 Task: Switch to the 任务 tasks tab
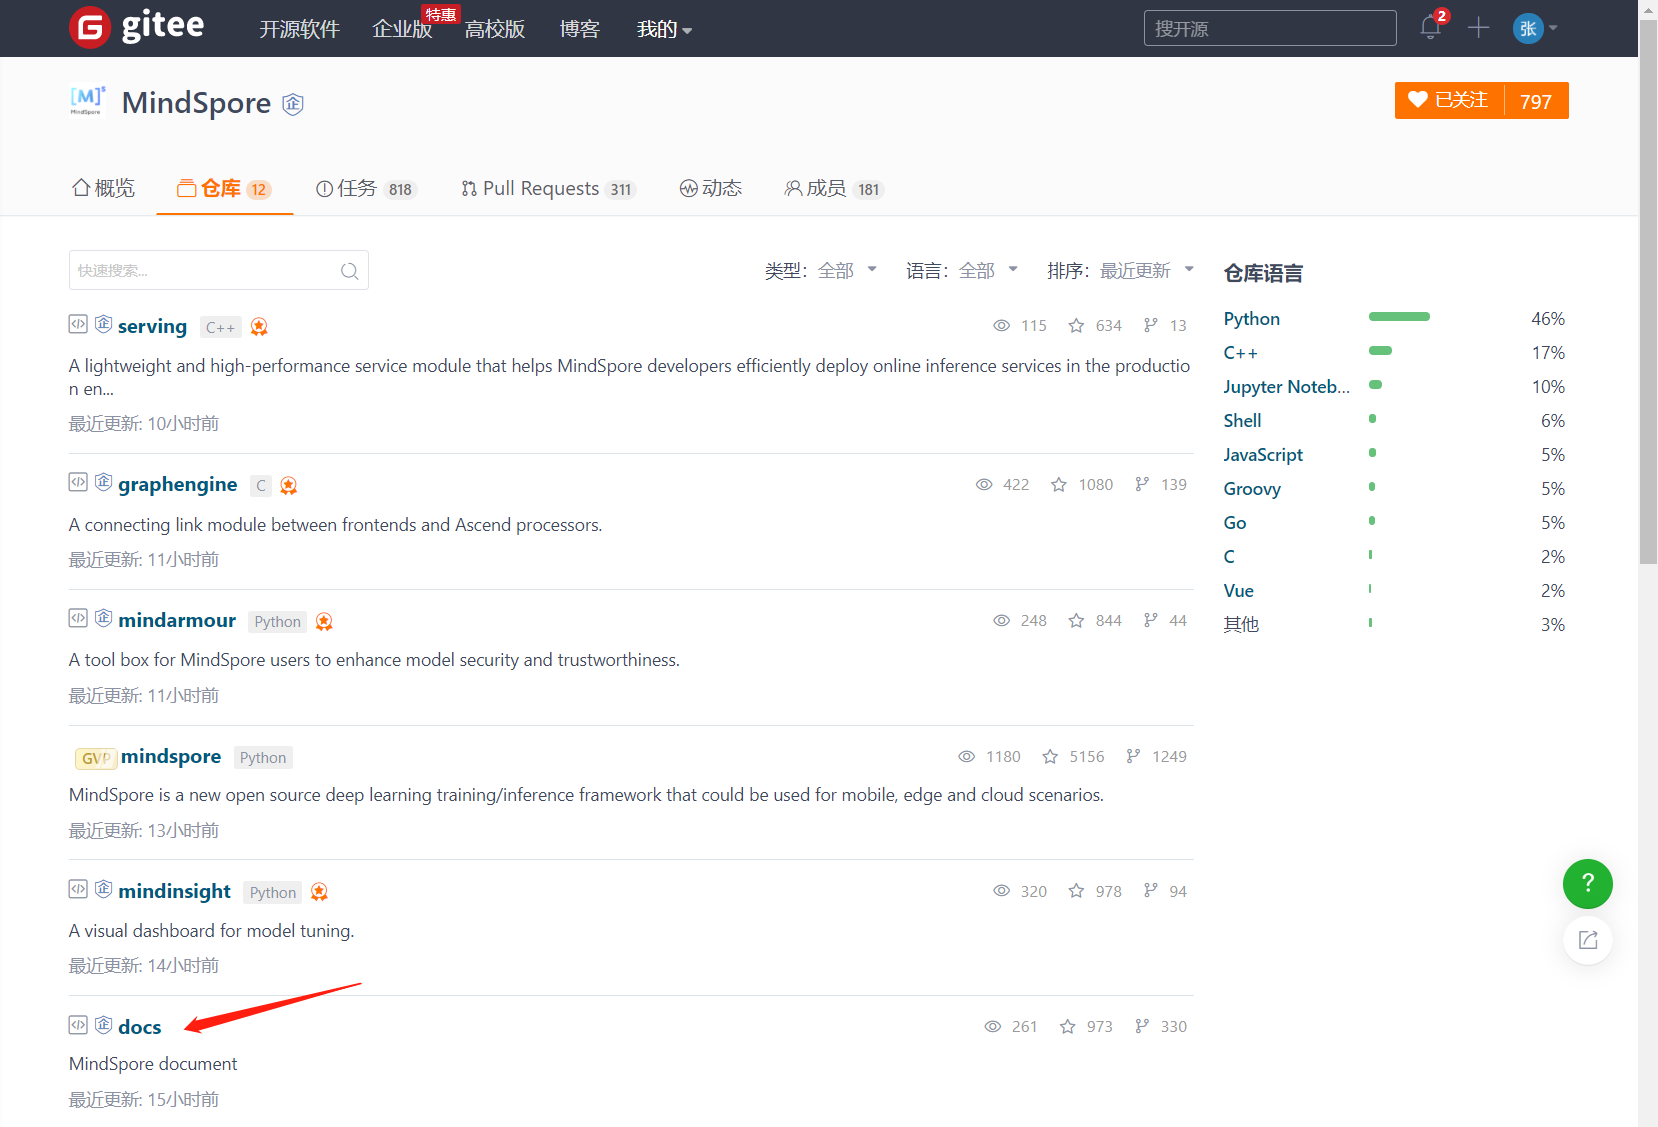pos(365,189)
